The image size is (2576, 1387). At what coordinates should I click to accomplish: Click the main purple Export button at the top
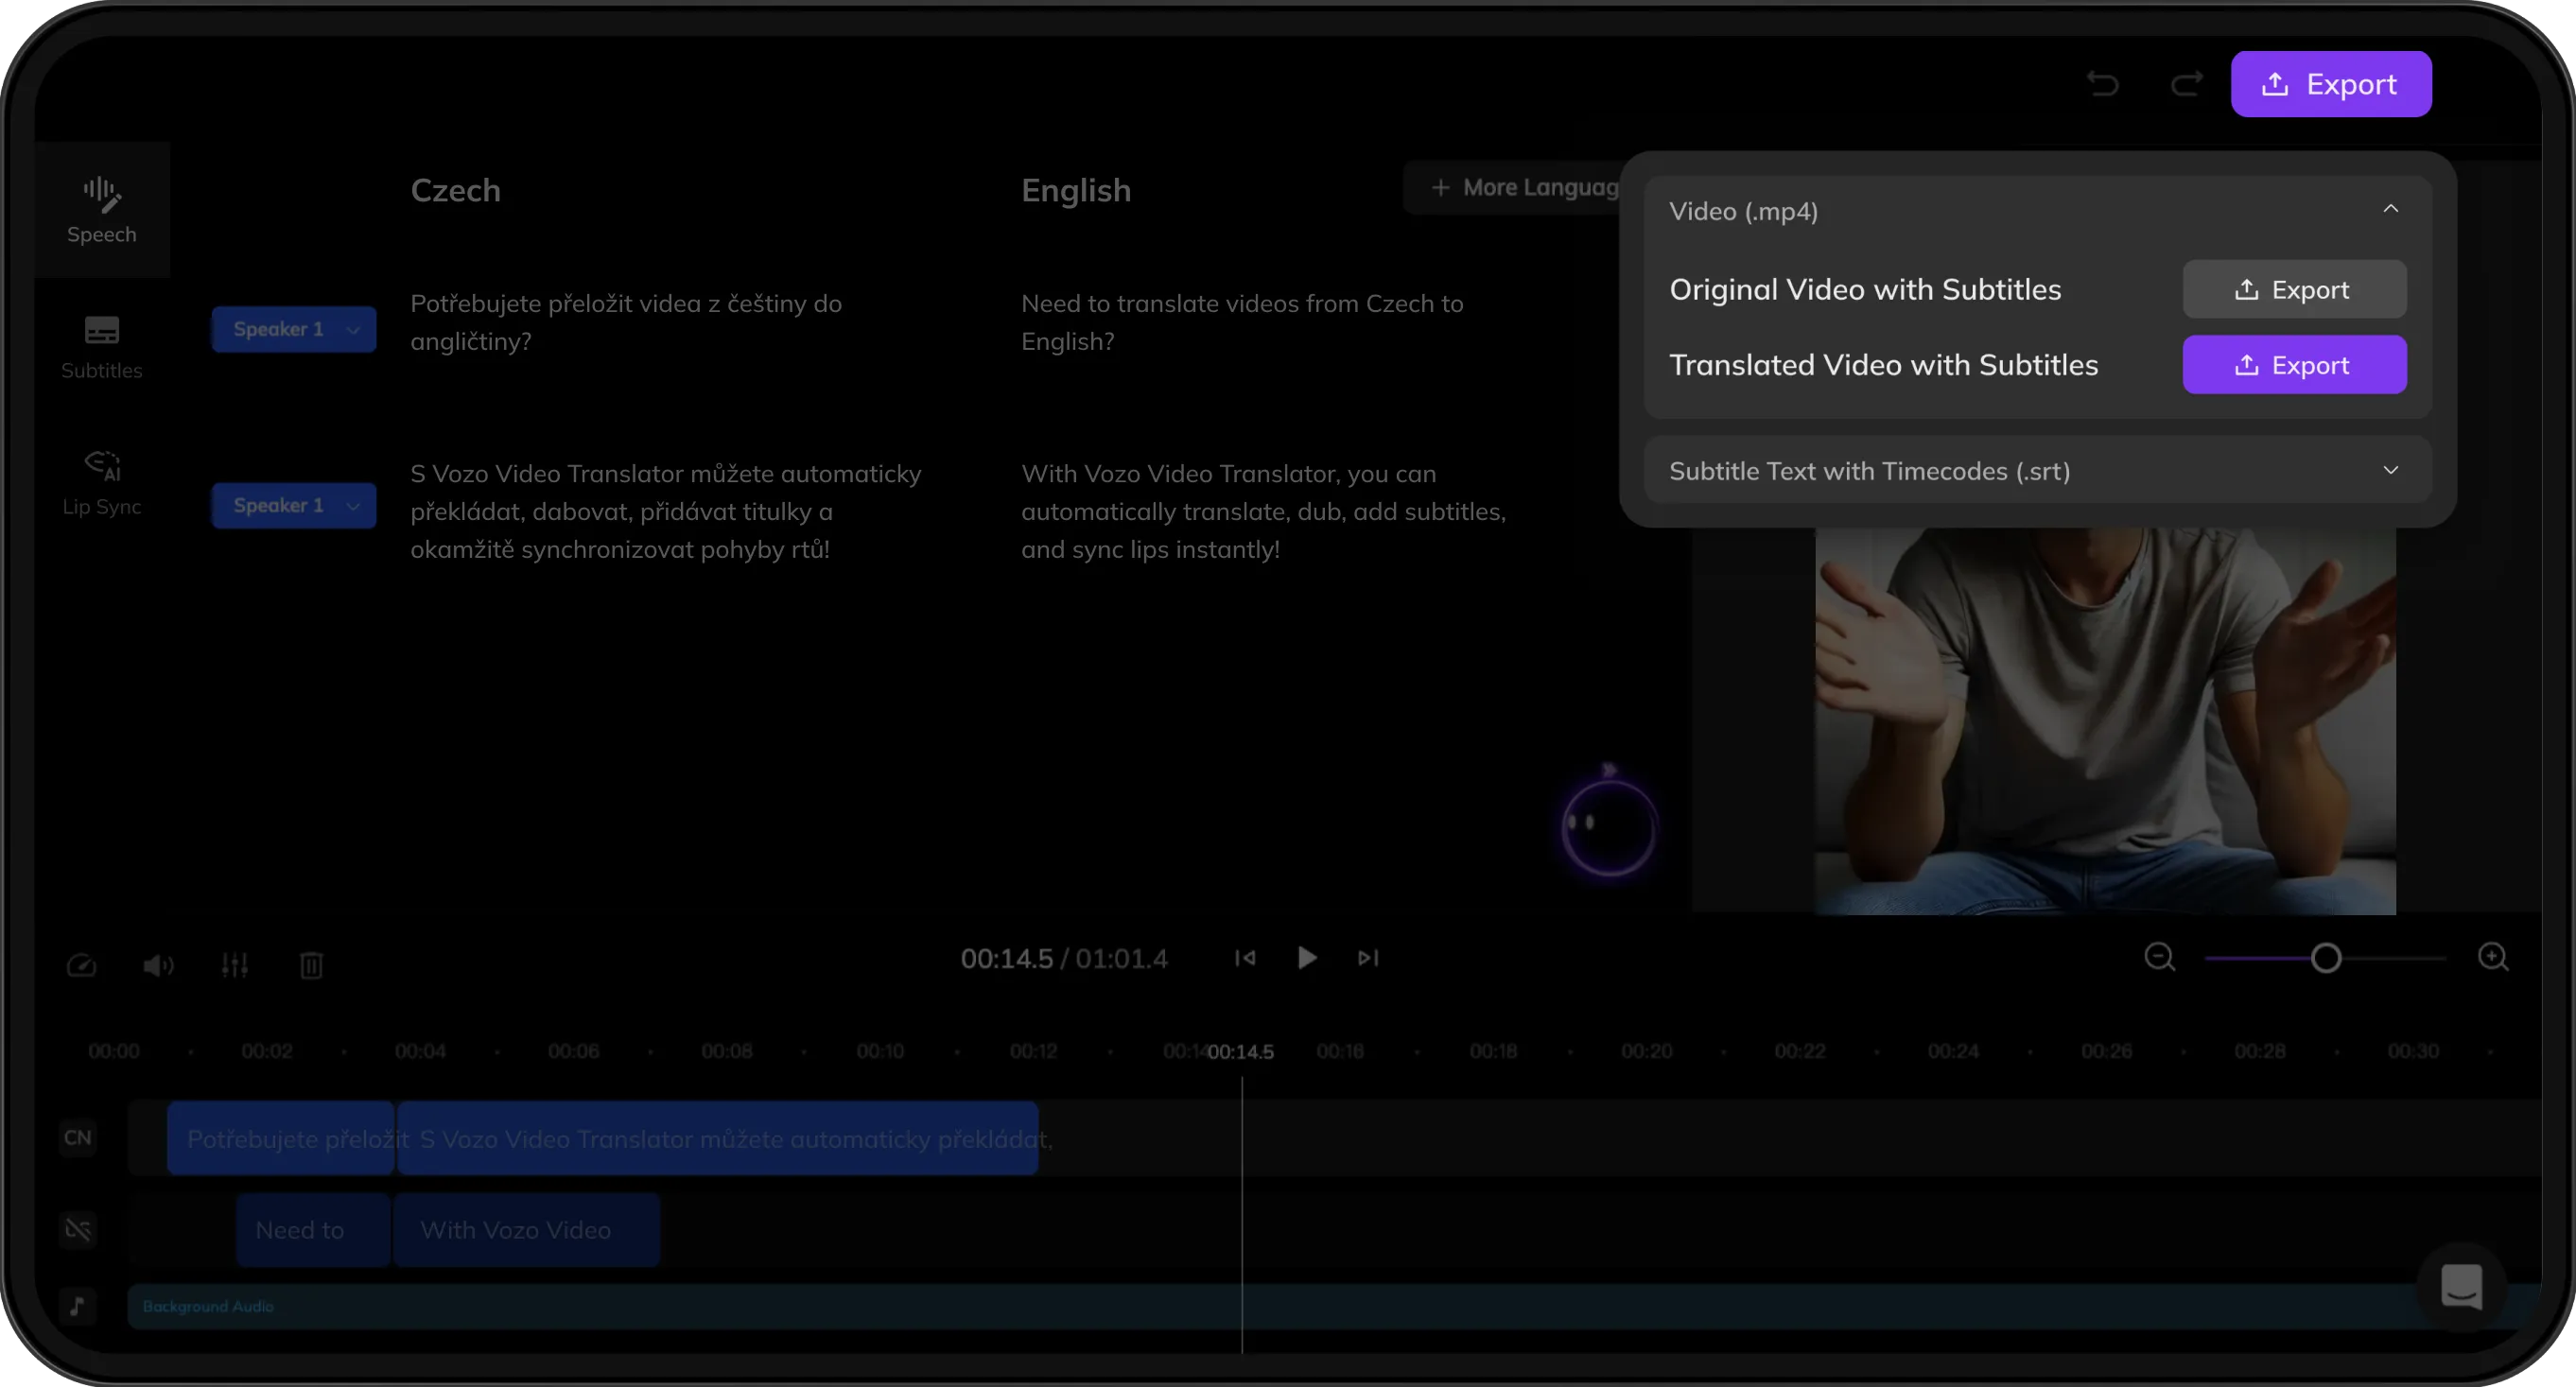(x=2330, y=84)
